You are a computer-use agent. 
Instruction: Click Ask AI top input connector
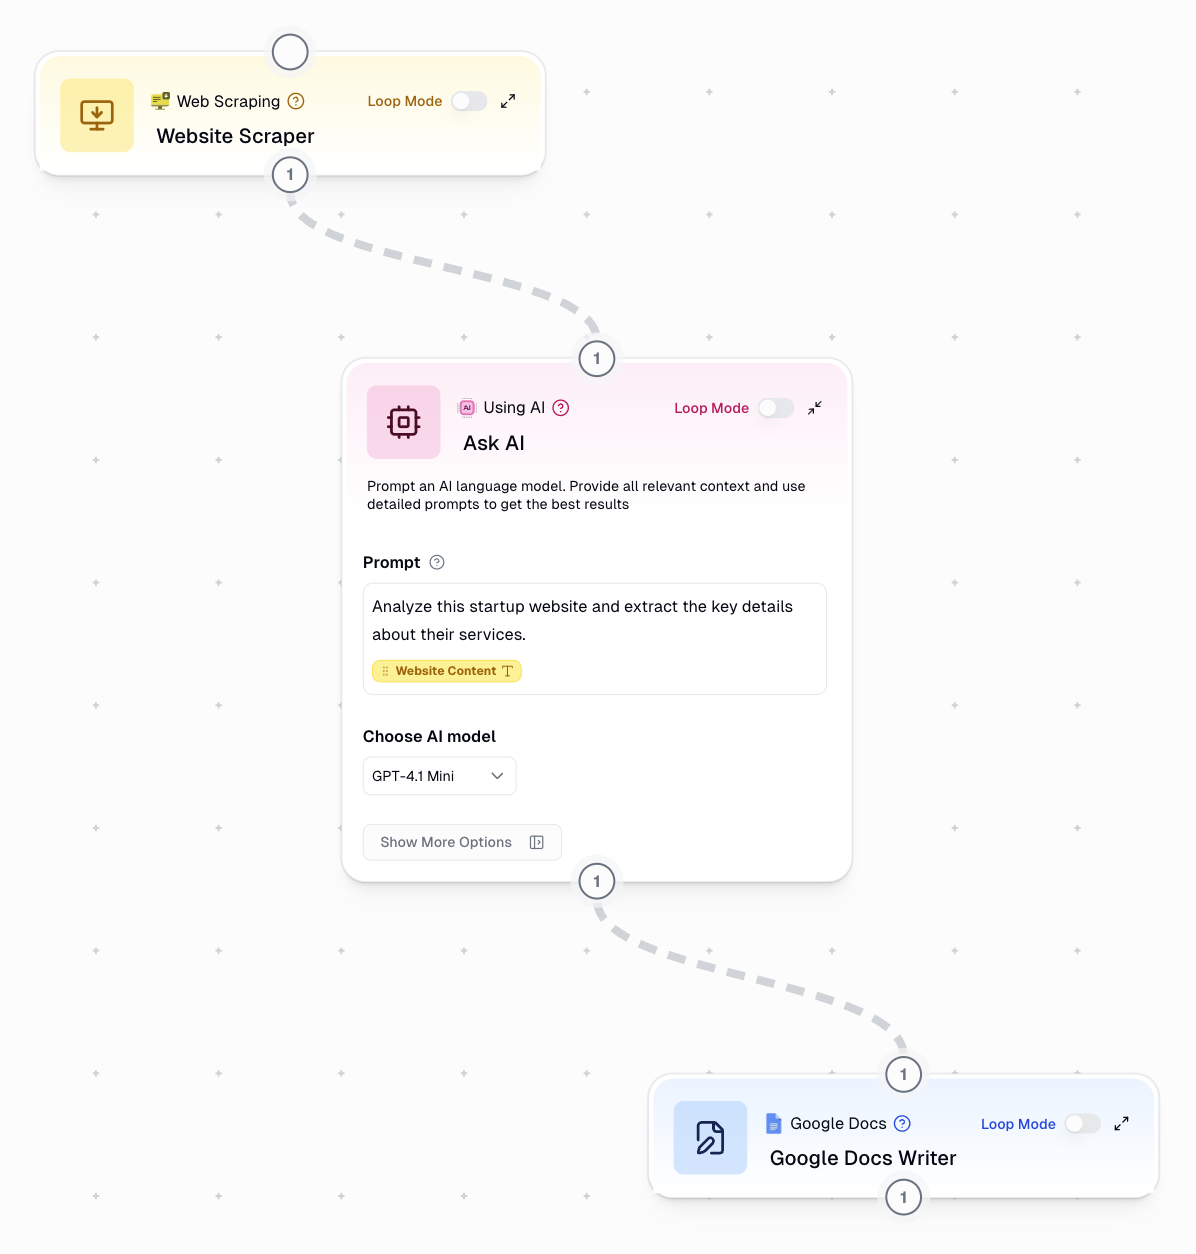click(597, 358)
